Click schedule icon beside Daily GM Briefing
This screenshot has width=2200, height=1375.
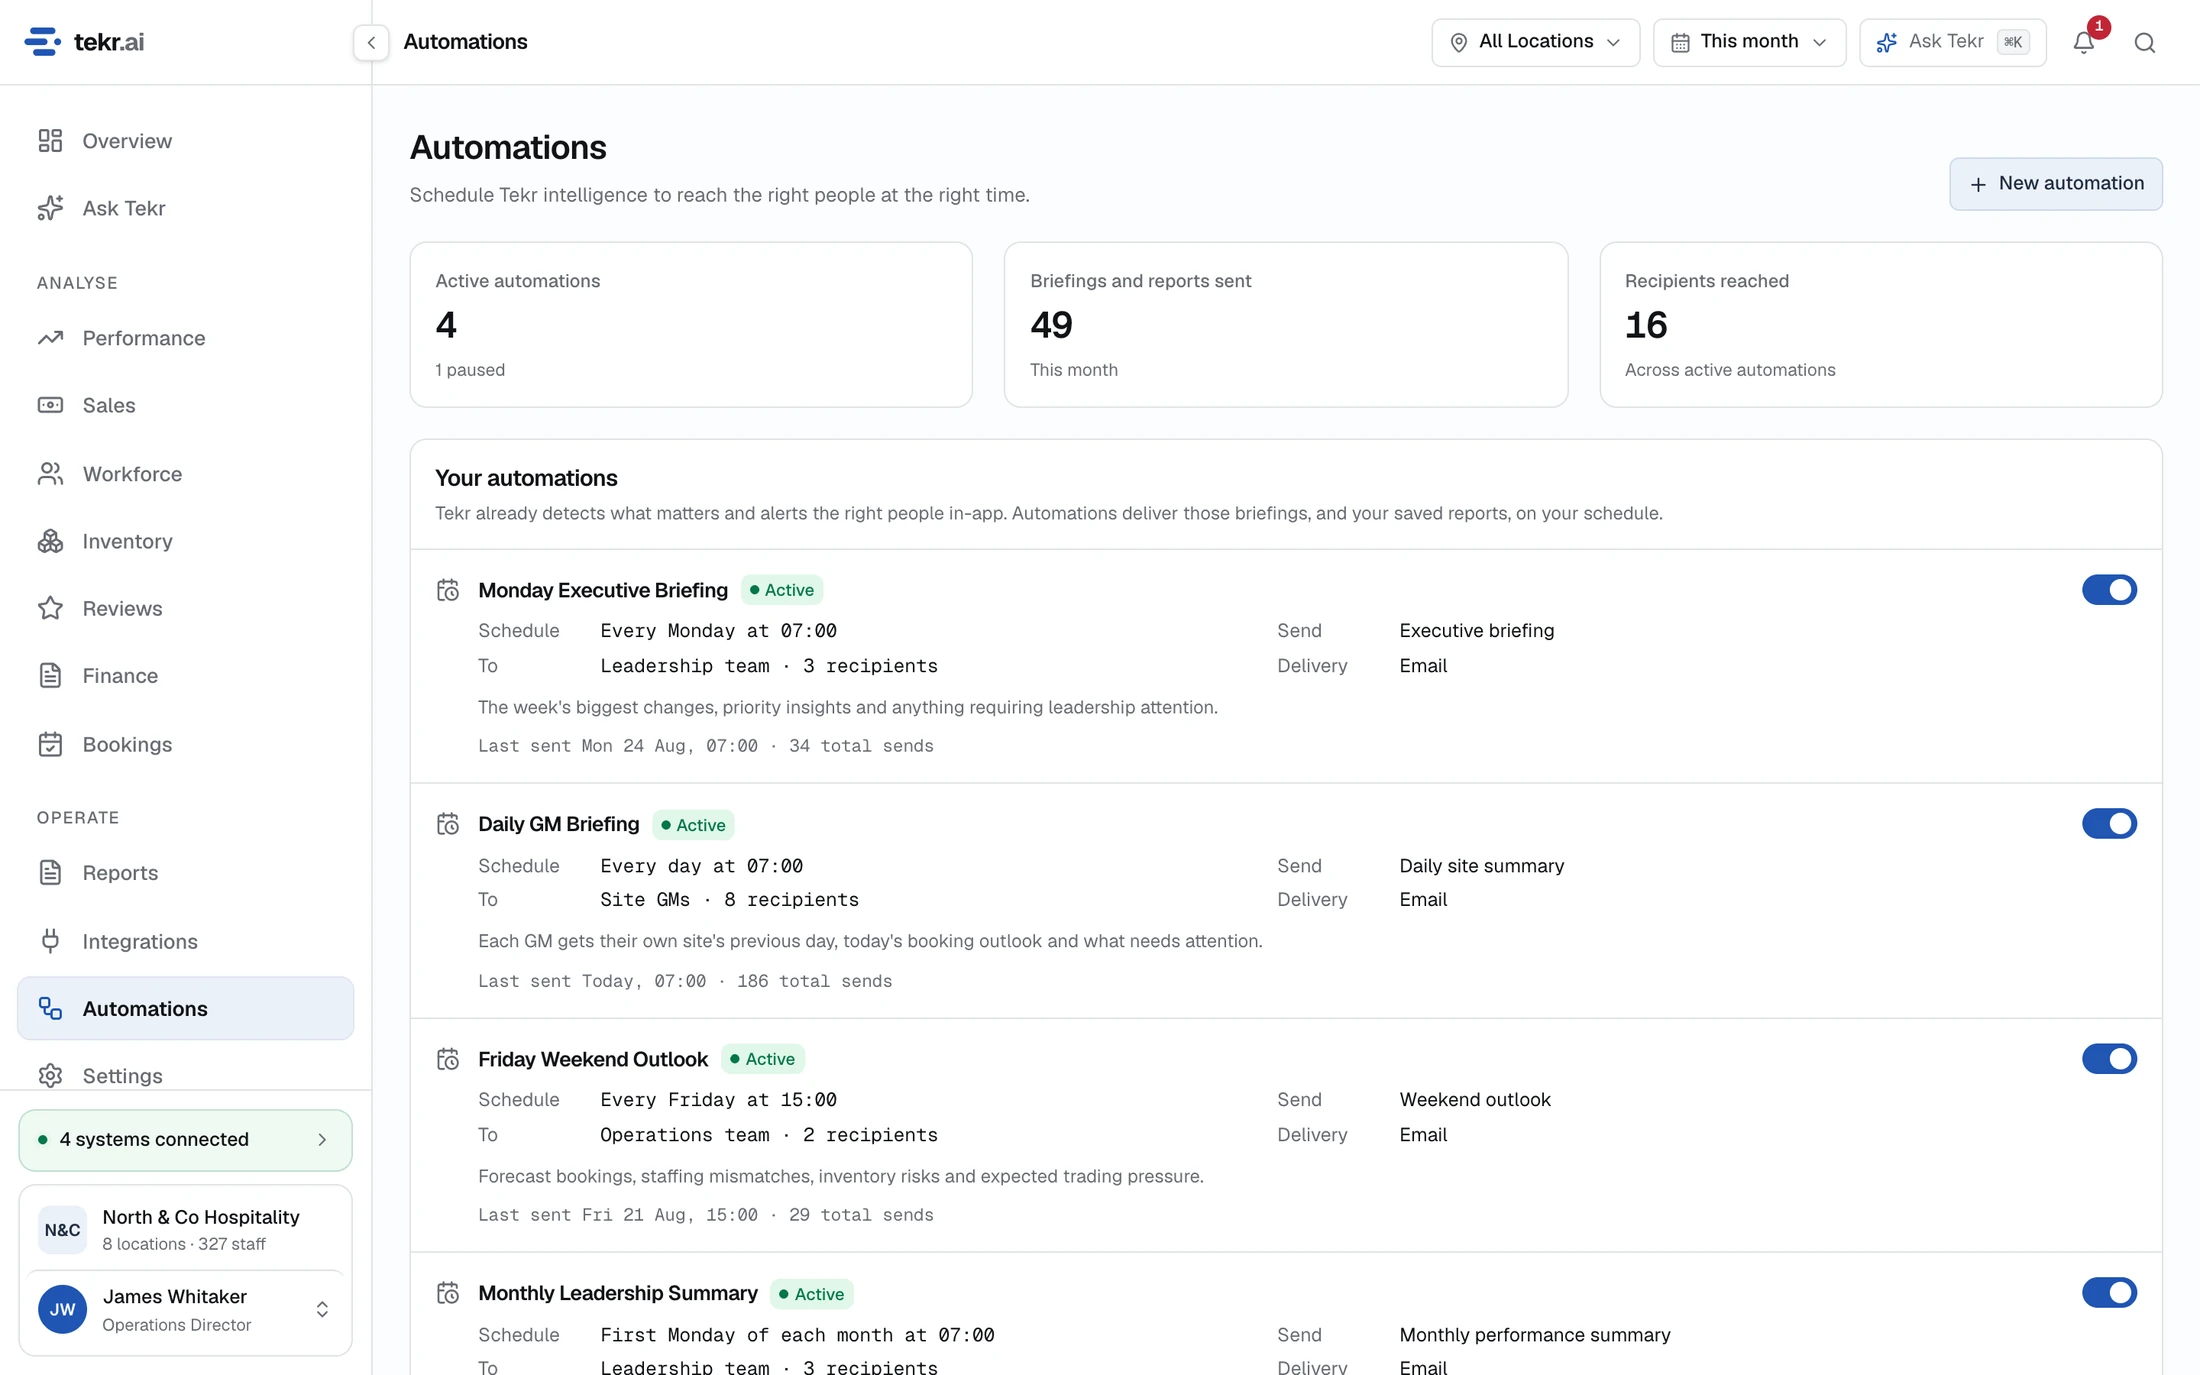point(448,824)
